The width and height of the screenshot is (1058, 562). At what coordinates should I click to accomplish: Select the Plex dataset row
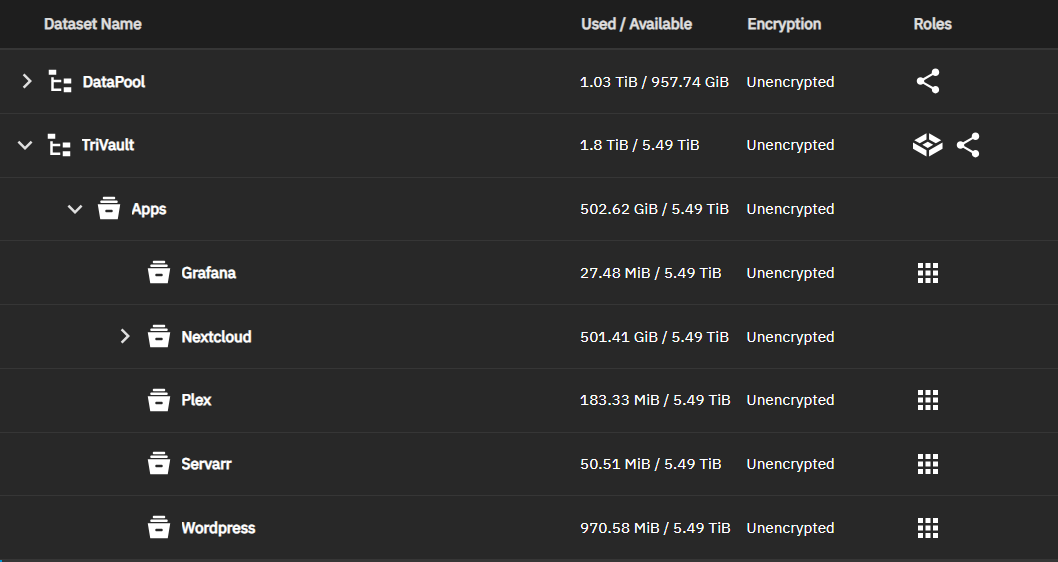196,400
